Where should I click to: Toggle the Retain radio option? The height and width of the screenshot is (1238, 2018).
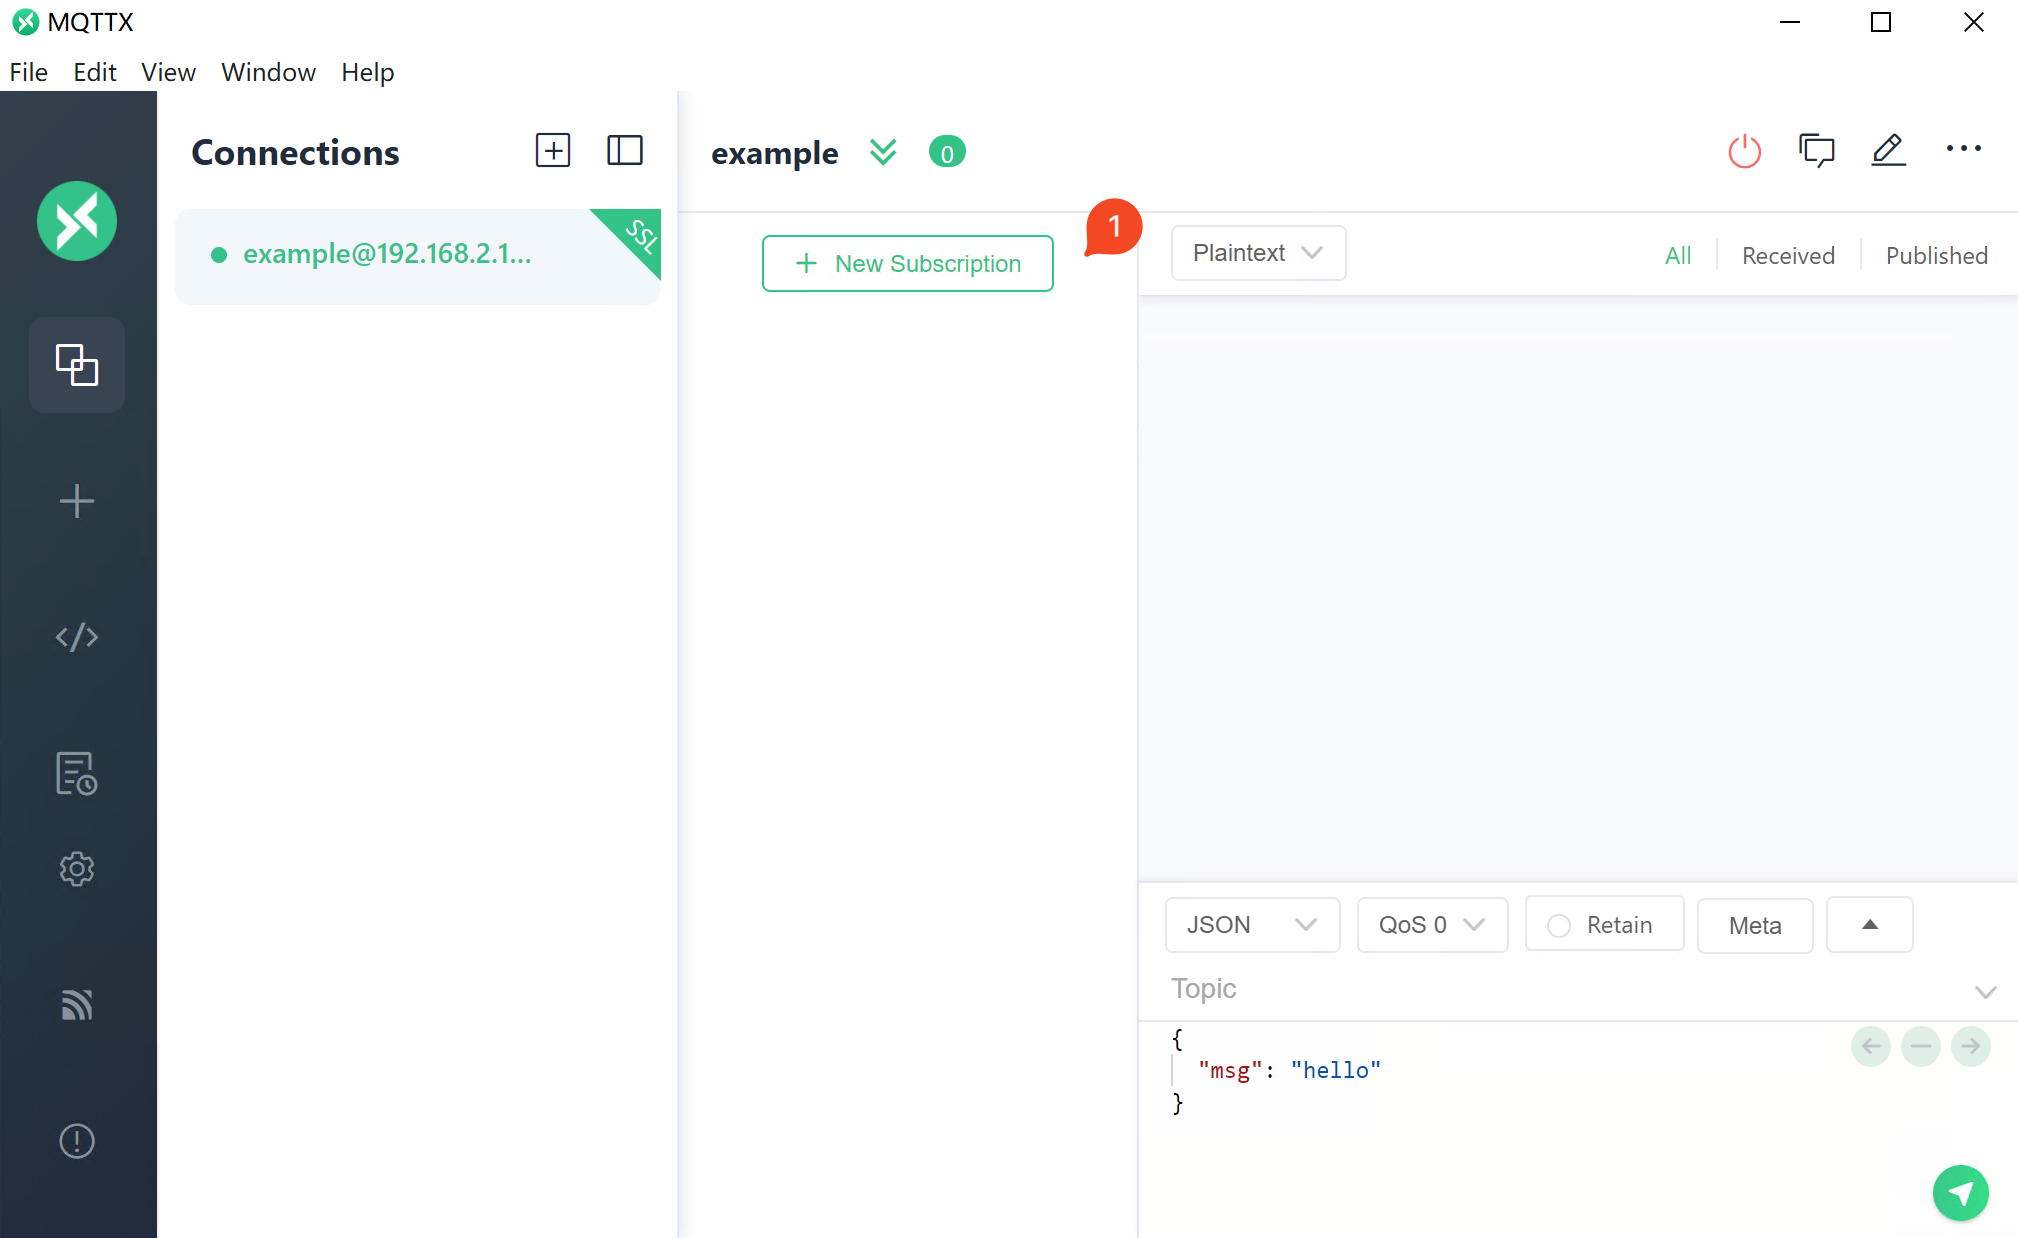click(x=1604, y=925)
